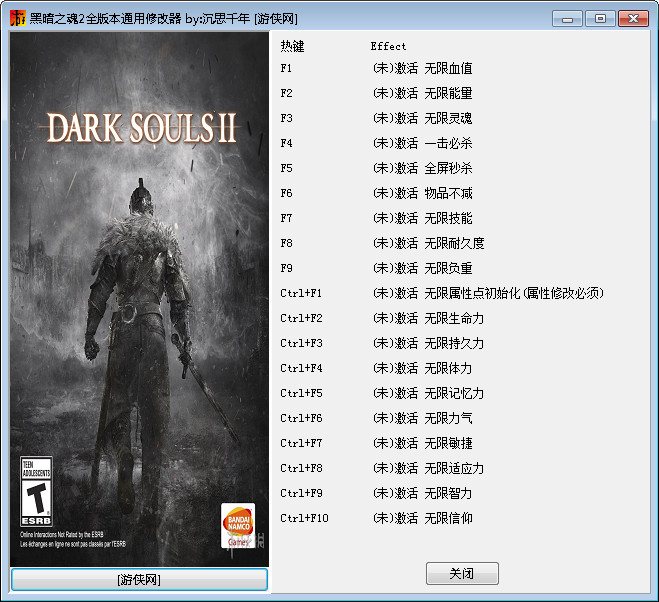Viewport: 659px width, 602px height.
Task: Select the 物品不减 effect text
Action: coord(448,193)
